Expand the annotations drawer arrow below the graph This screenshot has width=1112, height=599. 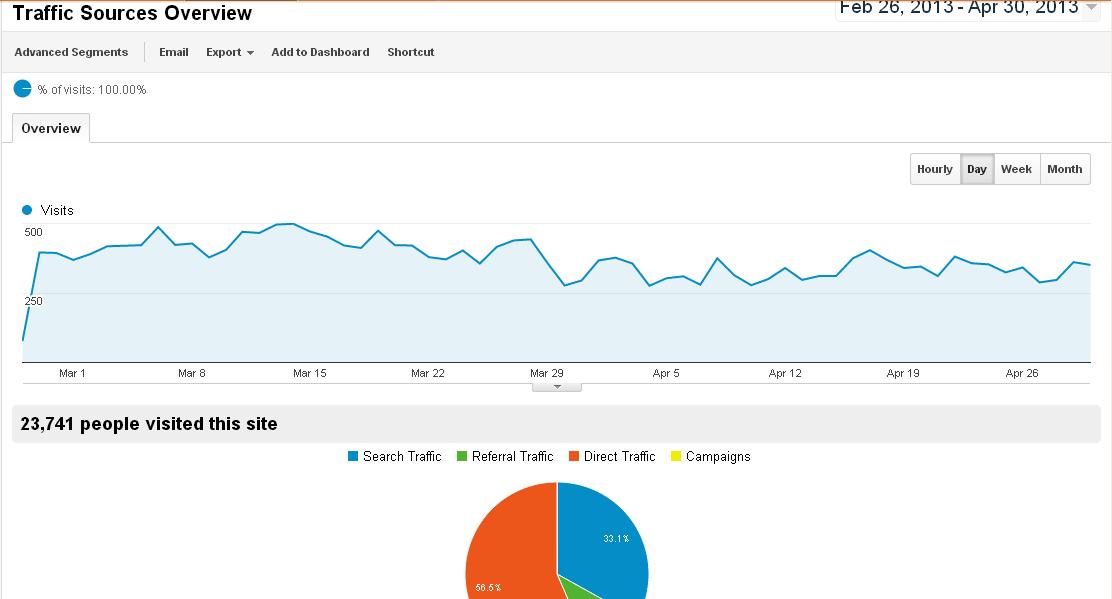[x=557, y=387]
